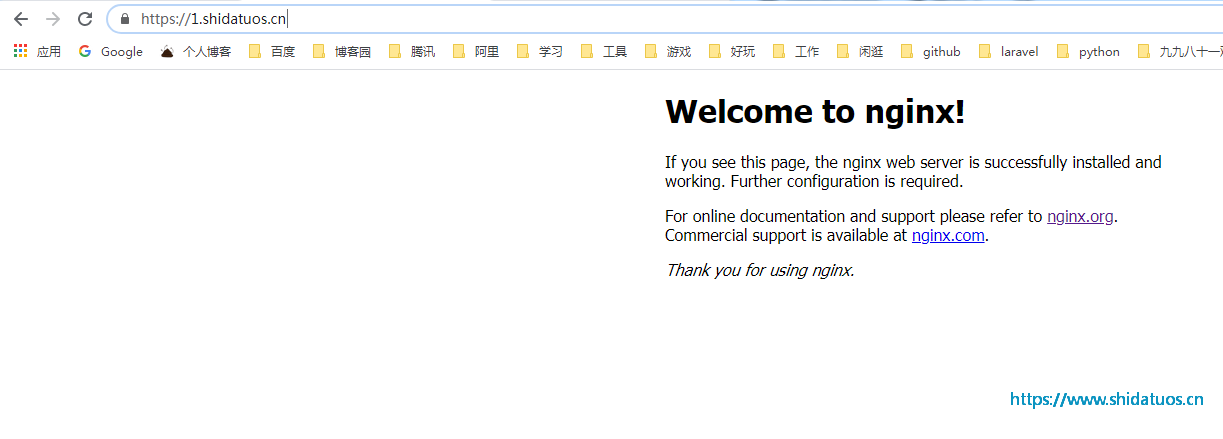This screenshot has height=439, width=1223.
Task: Expand the 博客园 bookmark folder
Action: (x=342, y=52)
